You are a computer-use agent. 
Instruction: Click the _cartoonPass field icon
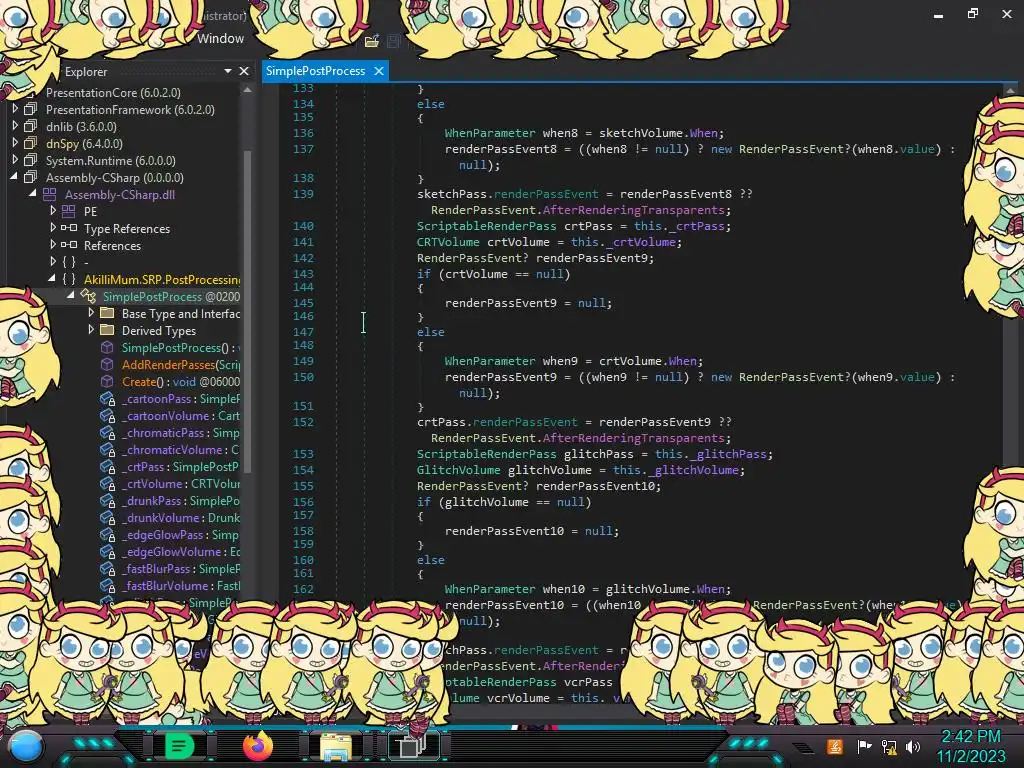(107, 398)
